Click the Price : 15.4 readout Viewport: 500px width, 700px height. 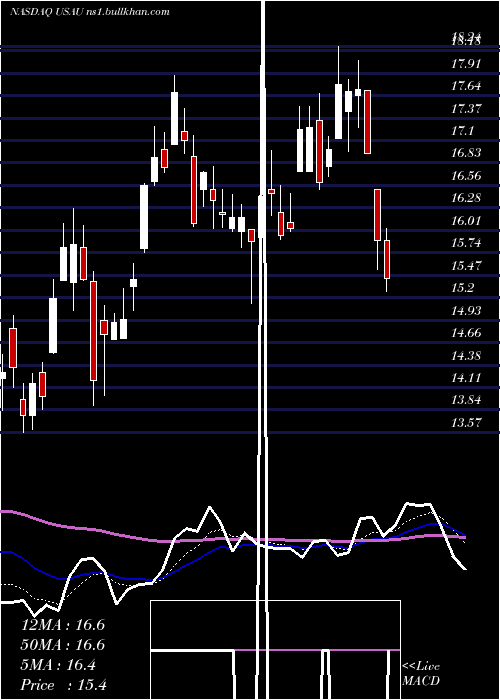[64, 685]
